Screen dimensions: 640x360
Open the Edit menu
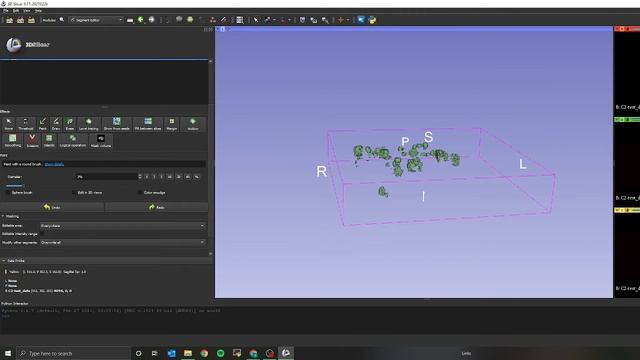(16, 11)
